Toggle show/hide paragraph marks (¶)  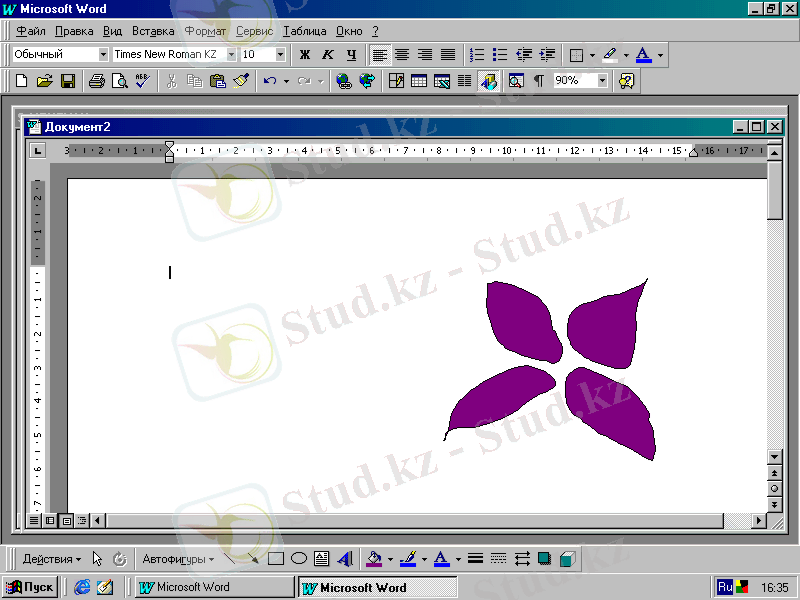coord(539,81)
